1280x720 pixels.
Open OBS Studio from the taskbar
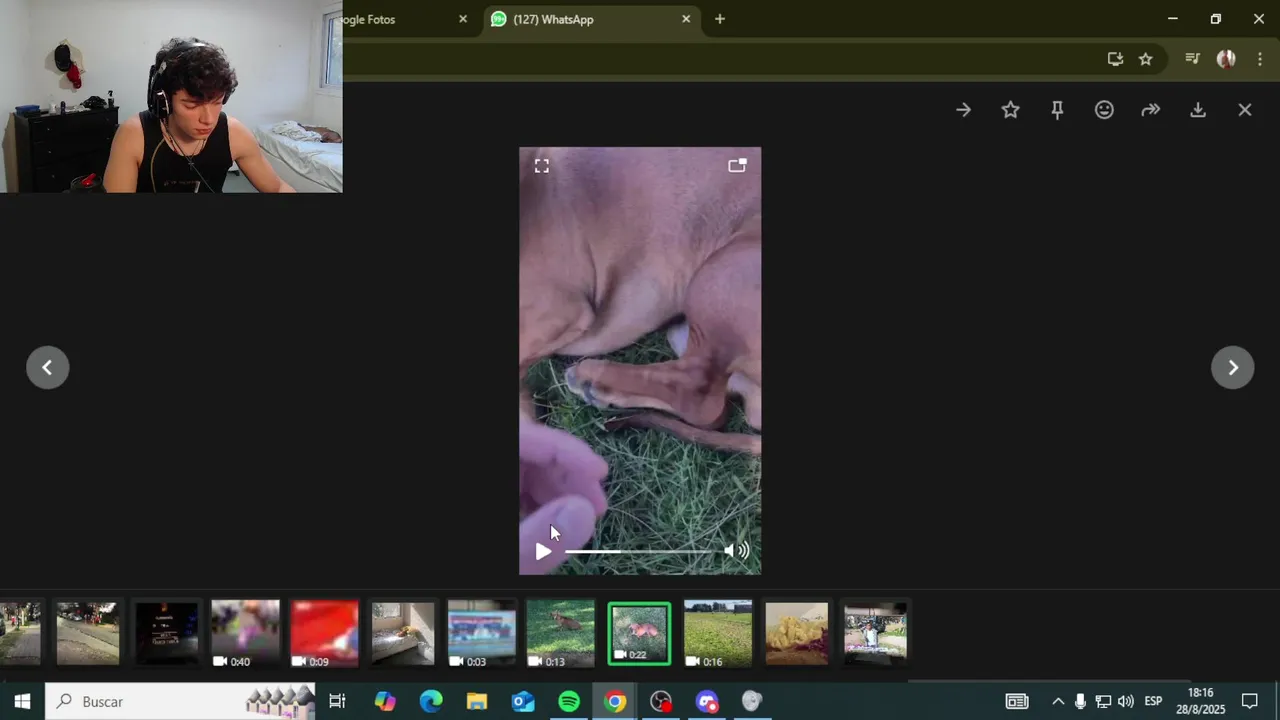click(661, 702)
